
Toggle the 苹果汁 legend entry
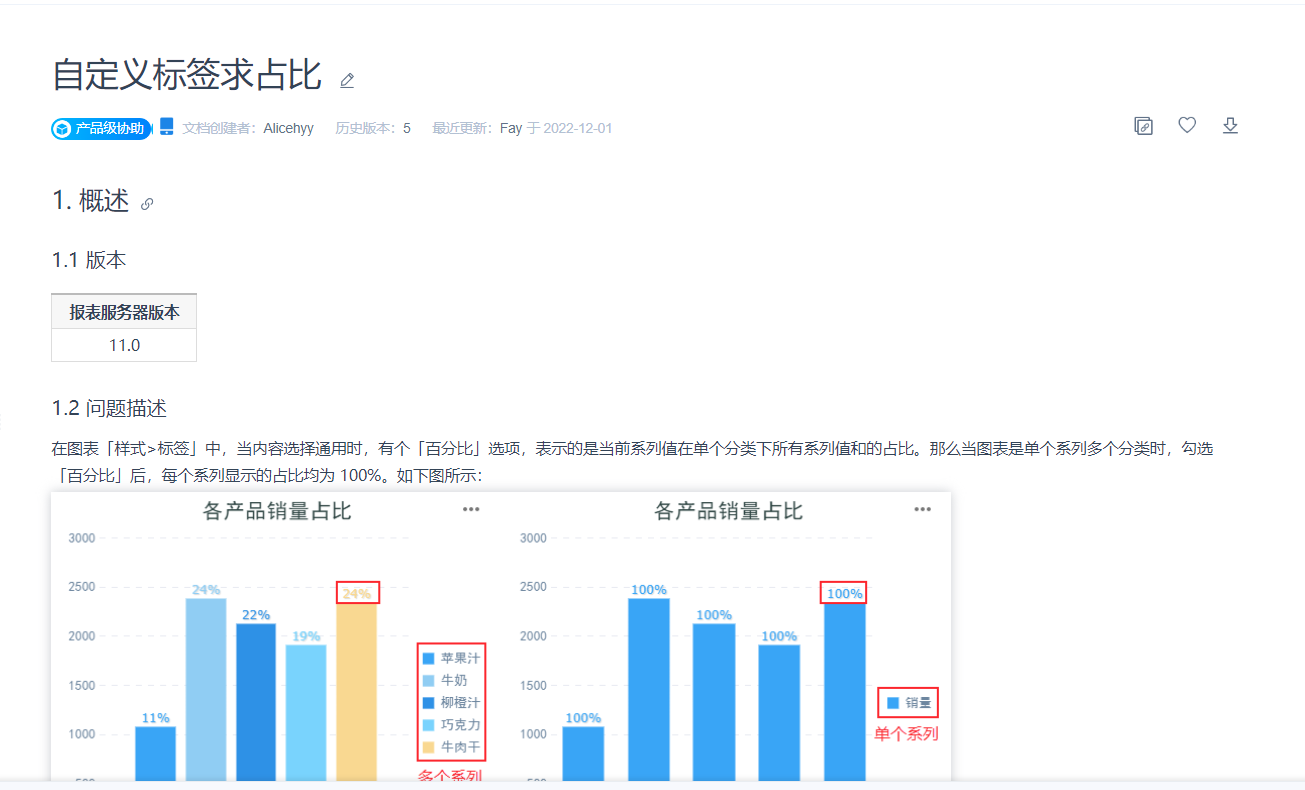click(451, 658)
